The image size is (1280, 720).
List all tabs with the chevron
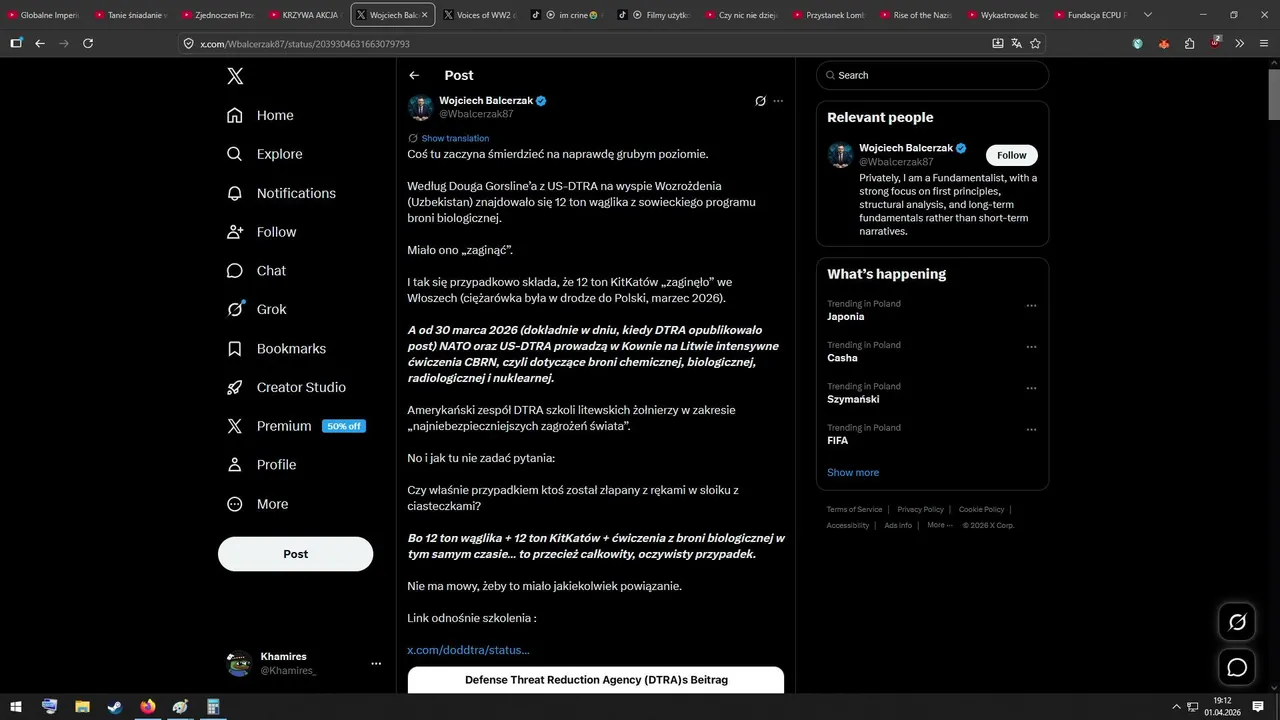[1148, 15]
